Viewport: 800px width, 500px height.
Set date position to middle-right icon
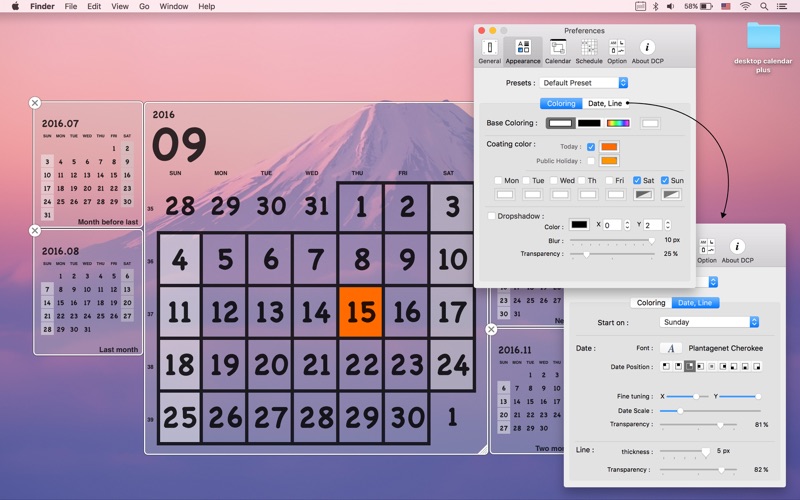[723, 366]
